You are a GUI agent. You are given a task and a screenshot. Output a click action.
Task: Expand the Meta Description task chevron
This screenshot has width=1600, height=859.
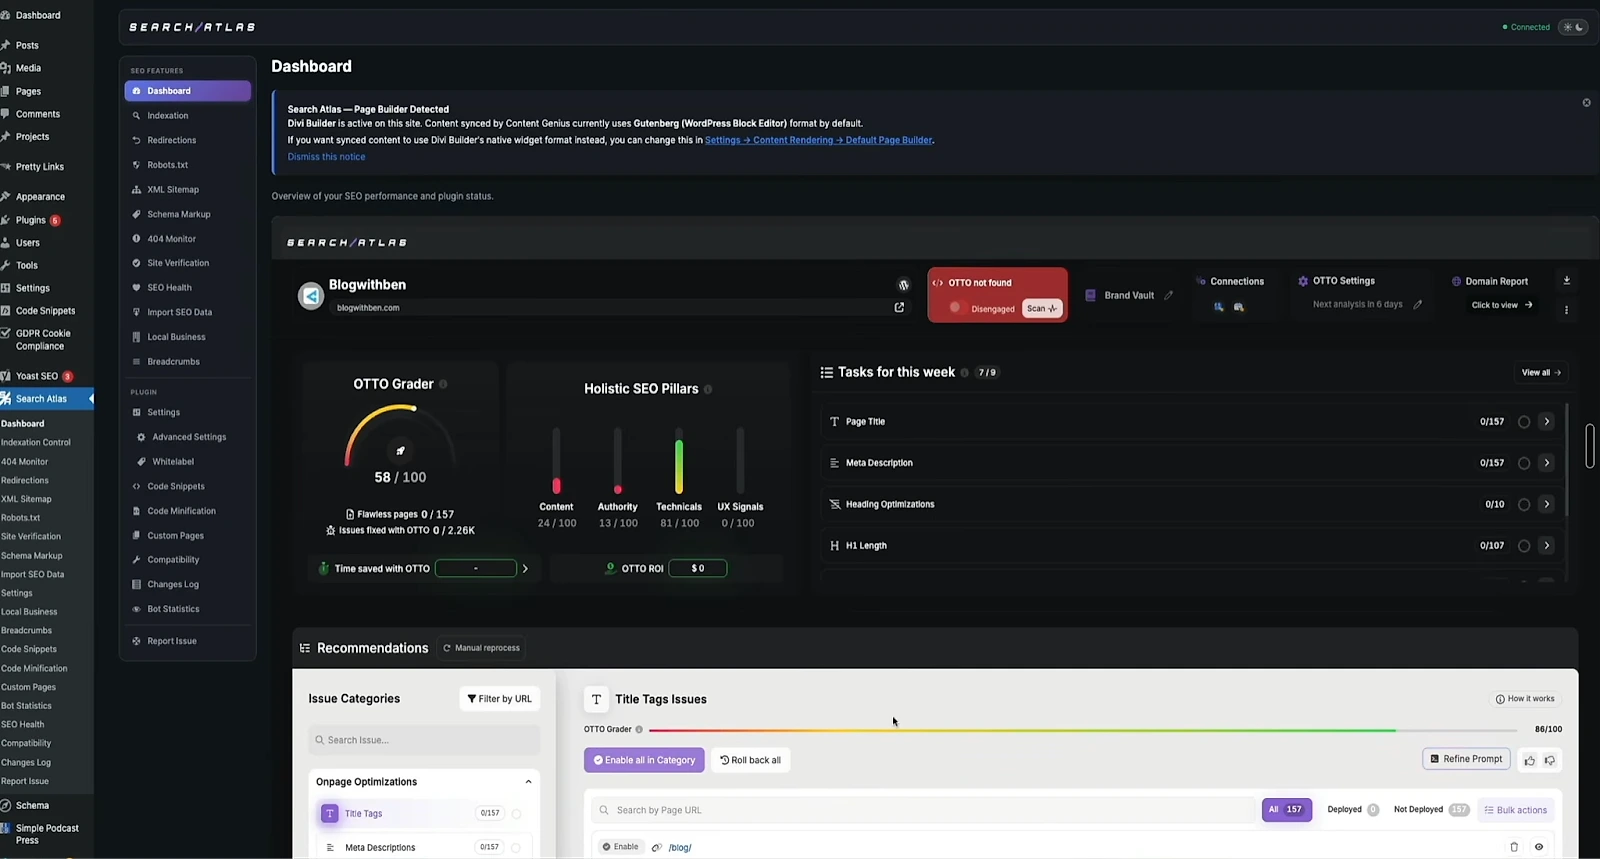(x=1547, y=463)
